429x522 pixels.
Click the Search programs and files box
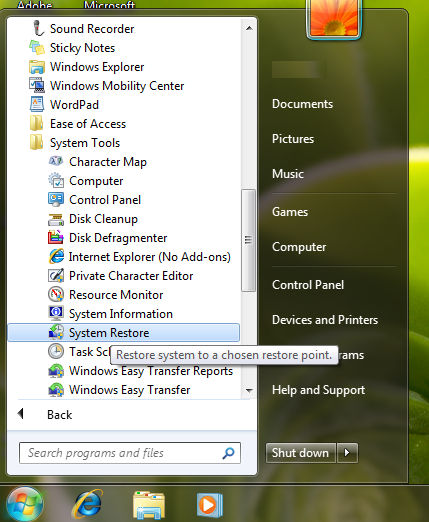click(130, 453)
